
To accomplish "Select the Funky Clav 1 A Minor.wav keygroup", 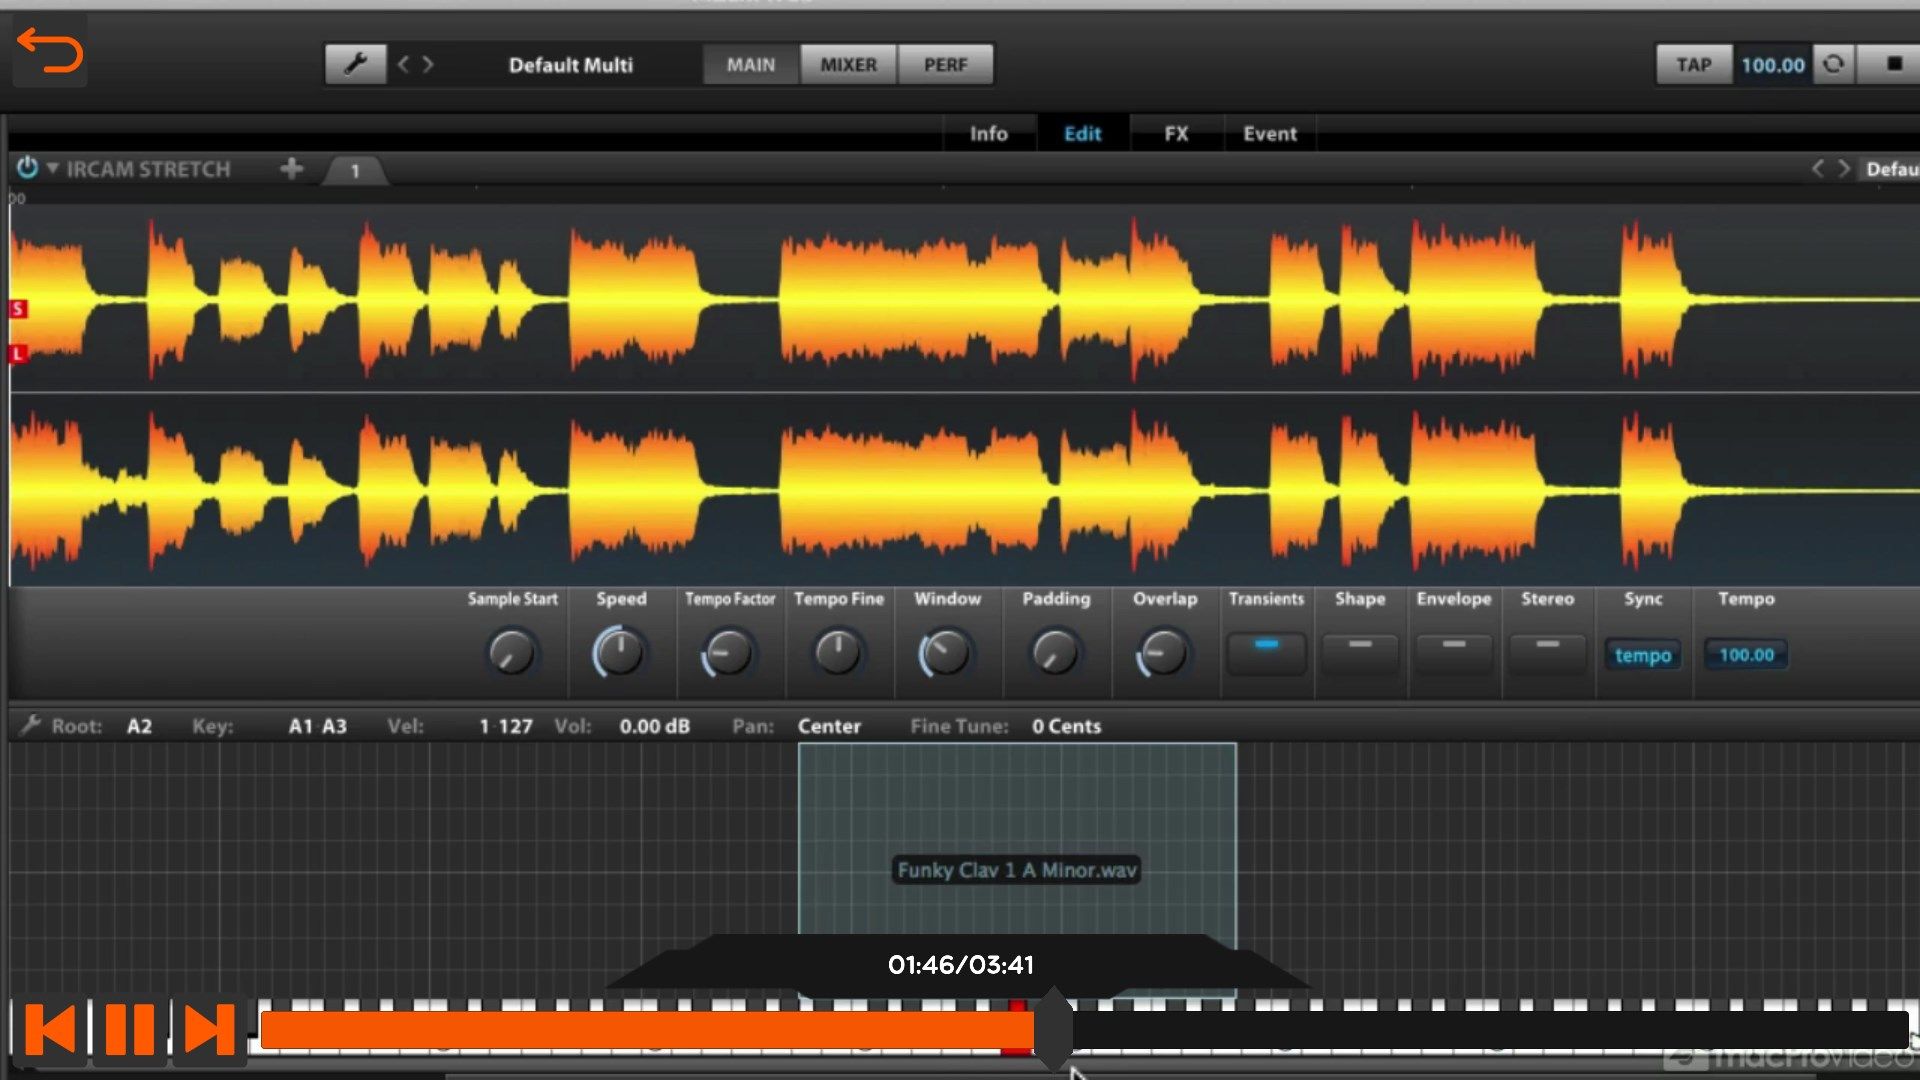I will click(1017, 869).
